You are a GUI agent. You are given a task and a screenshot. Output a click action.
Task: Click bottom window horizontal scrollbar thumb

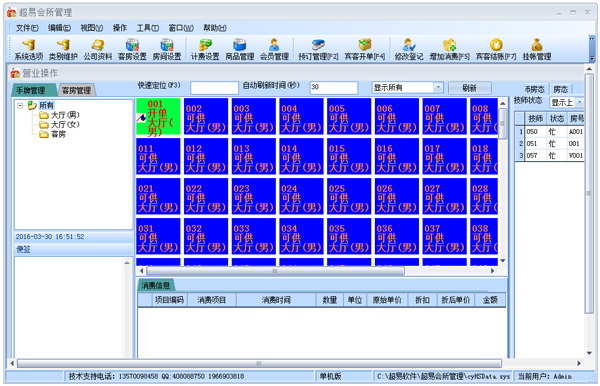tap(259, 363)
